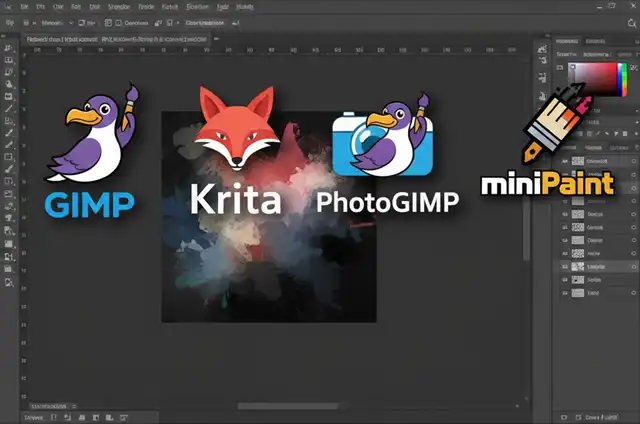Click the text label in the bottom-right panel footer
This screenshot has height=424, width=640.
[601, 417]
